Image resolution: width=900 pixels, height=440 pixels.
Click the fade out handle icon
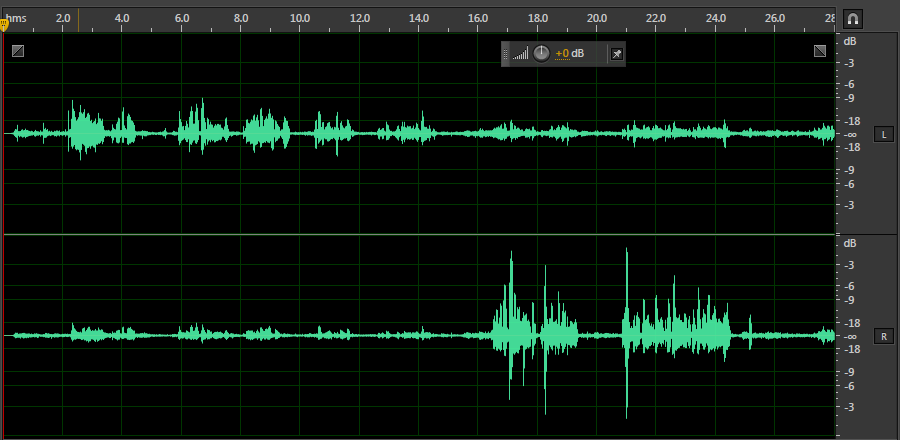pos(820,51)
